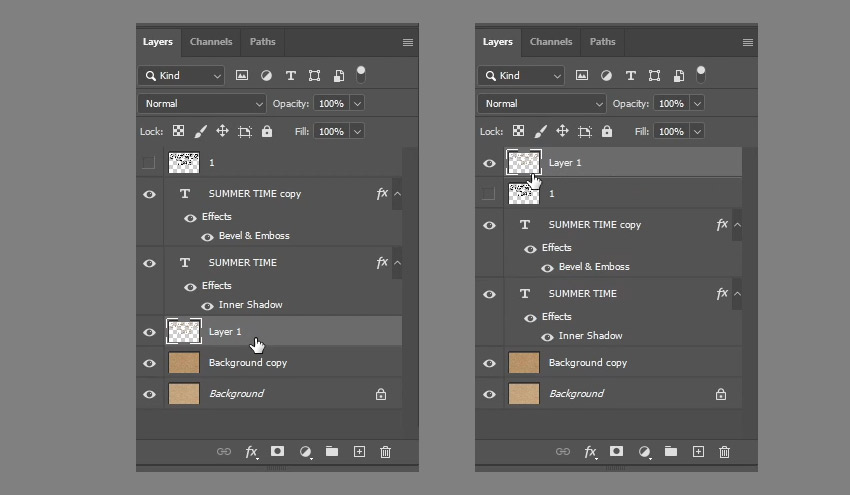
Task: Switch to the Channels tab in left panel
Action: pyautogui.click(x=211, y=42)
